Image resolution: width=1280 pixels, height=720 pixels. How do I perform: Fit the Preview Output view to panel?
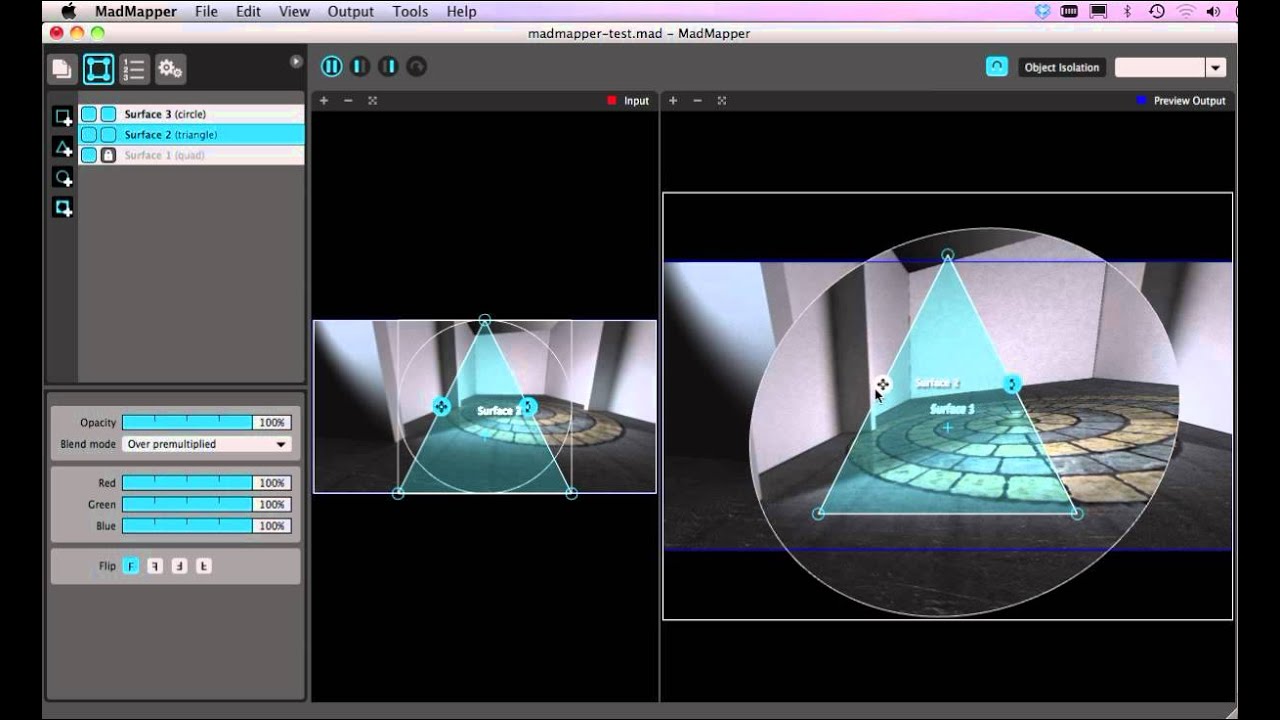tap(721, 100)
